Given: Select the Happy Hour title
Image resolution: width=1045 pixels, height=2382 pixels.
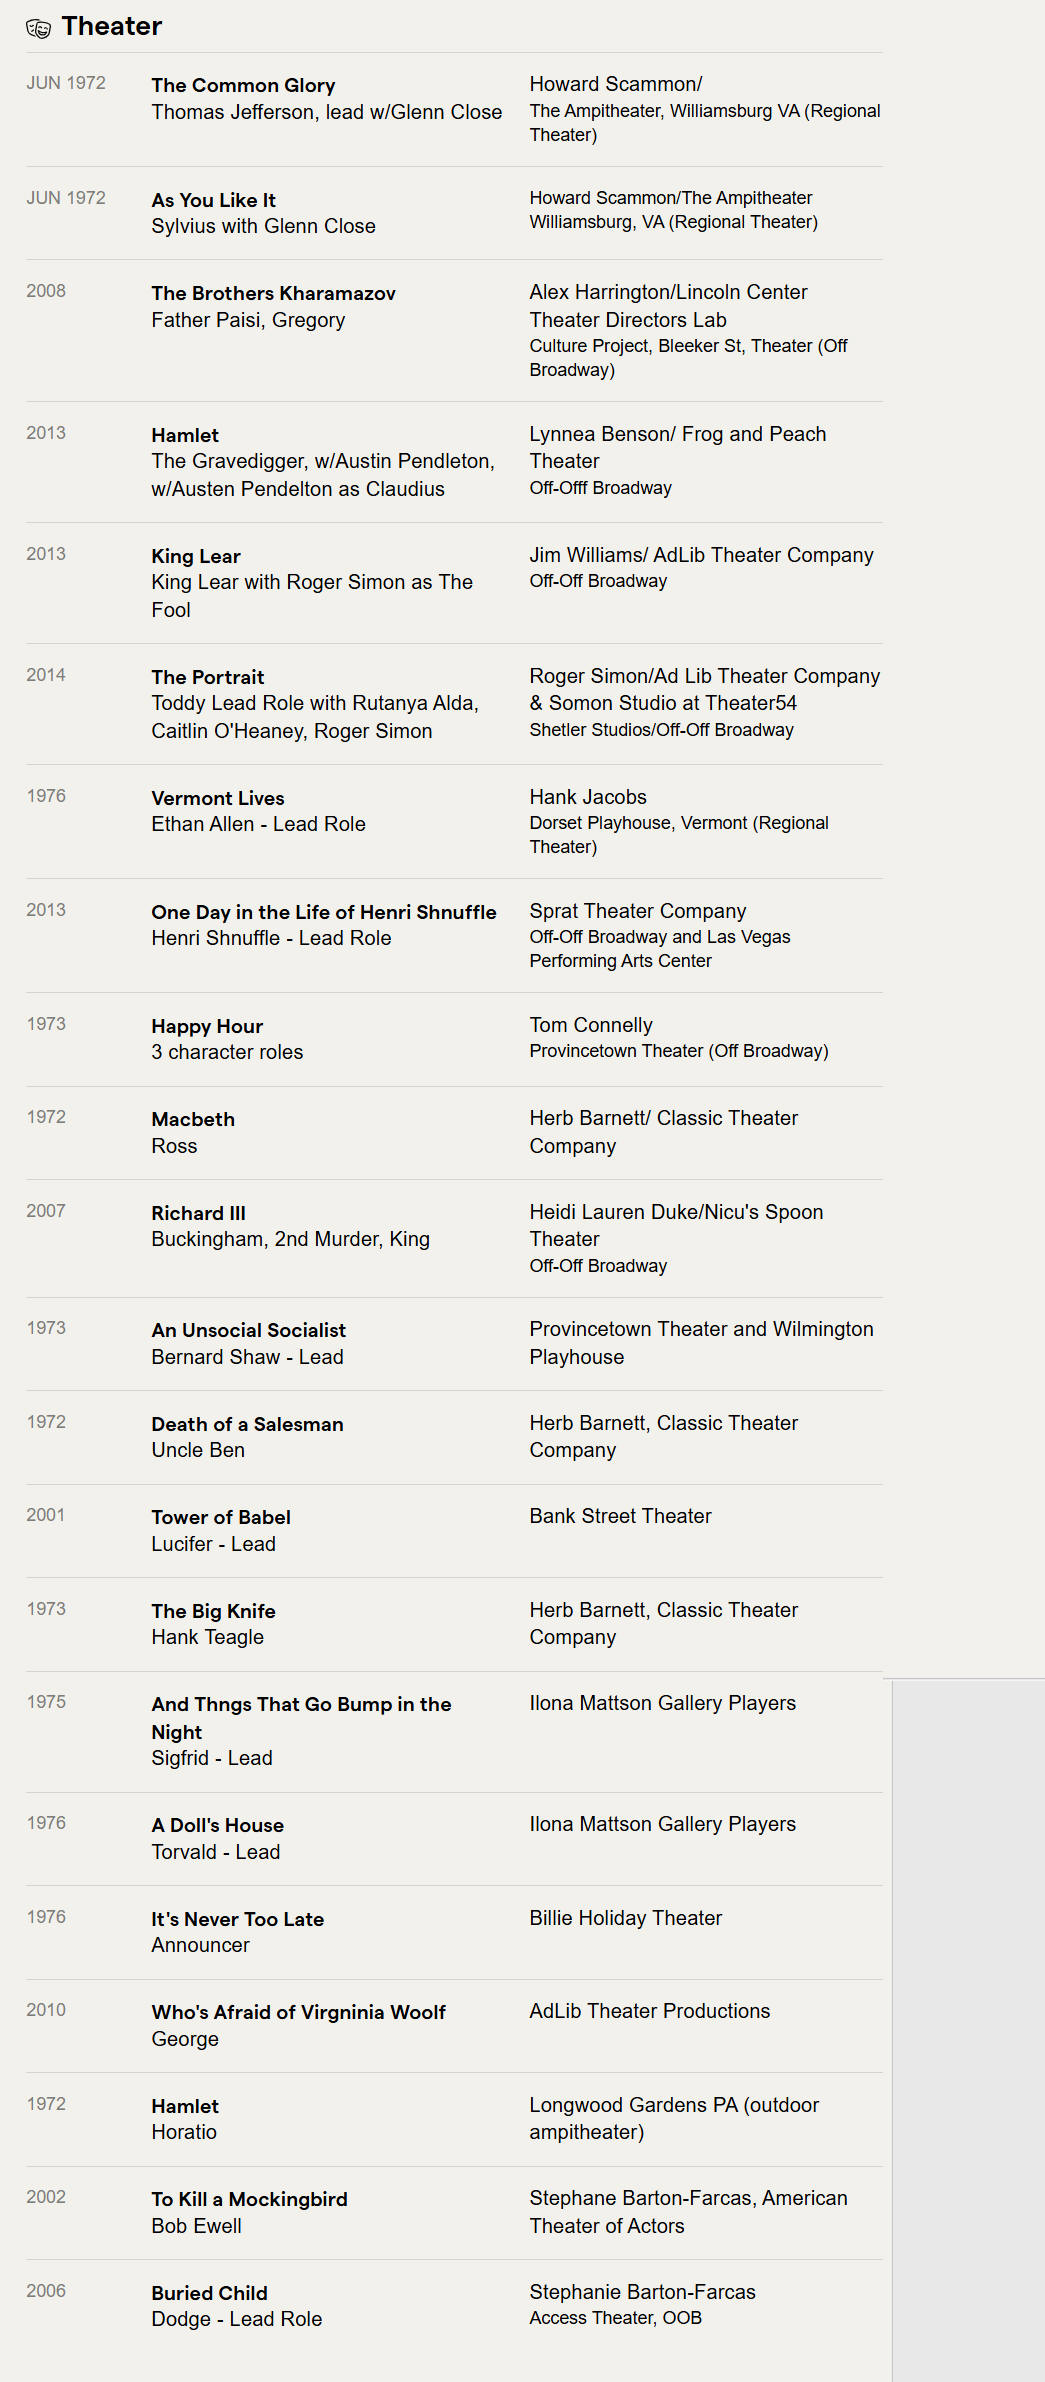Looking at the screenshot, I should tap(207, 1026).
